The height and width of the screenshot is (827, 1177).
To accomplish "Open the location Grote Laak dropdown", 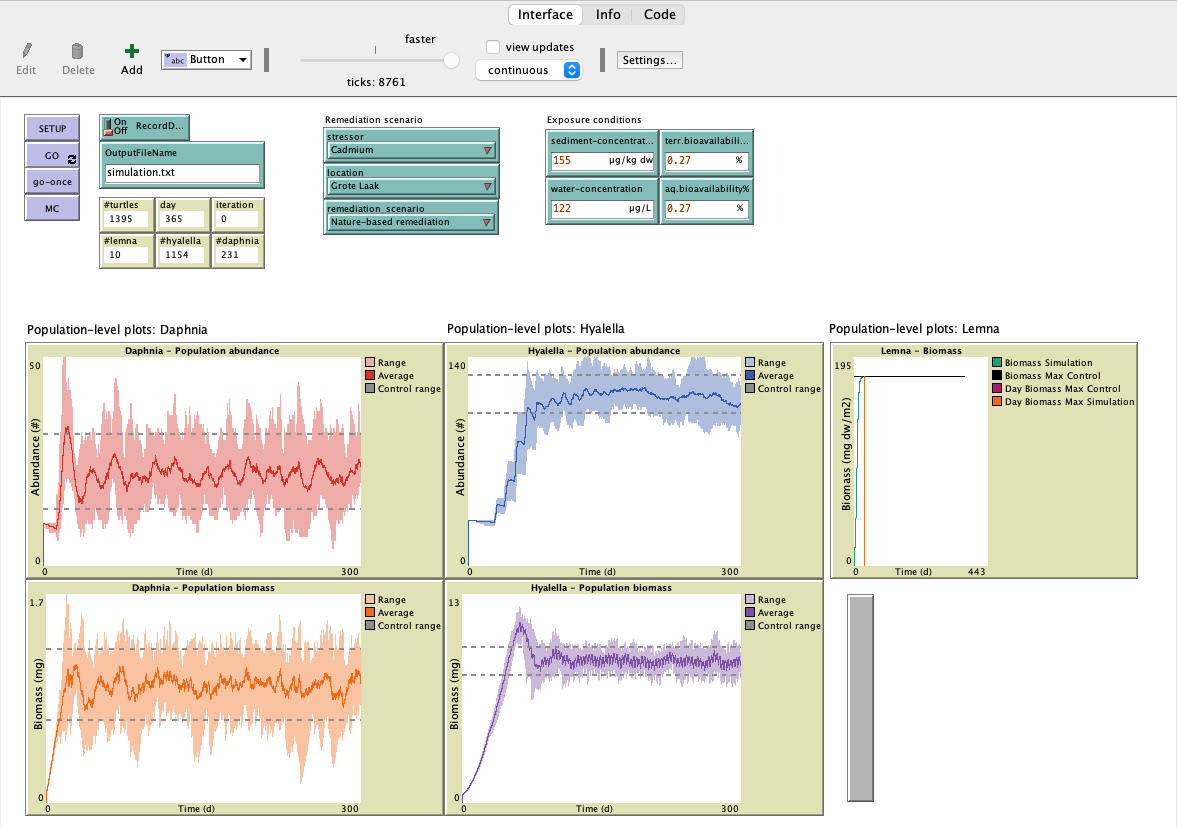I will click(x=411, y=186).
